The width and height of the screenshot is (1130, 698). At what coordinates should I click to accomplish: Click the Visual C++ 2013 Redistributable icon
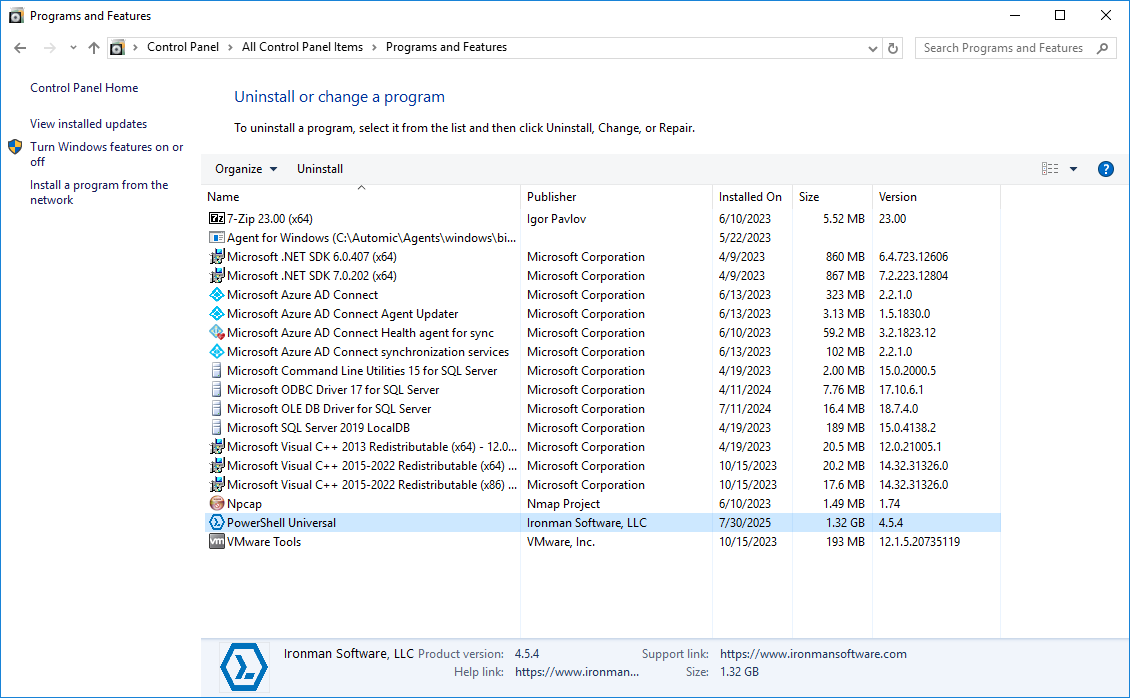[216, 447]
